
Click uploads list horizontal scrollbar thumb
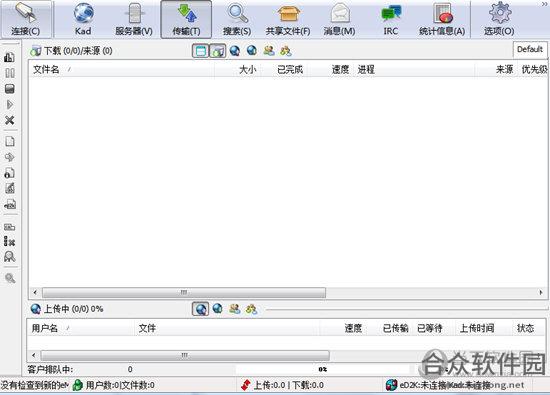click(185, 355)
